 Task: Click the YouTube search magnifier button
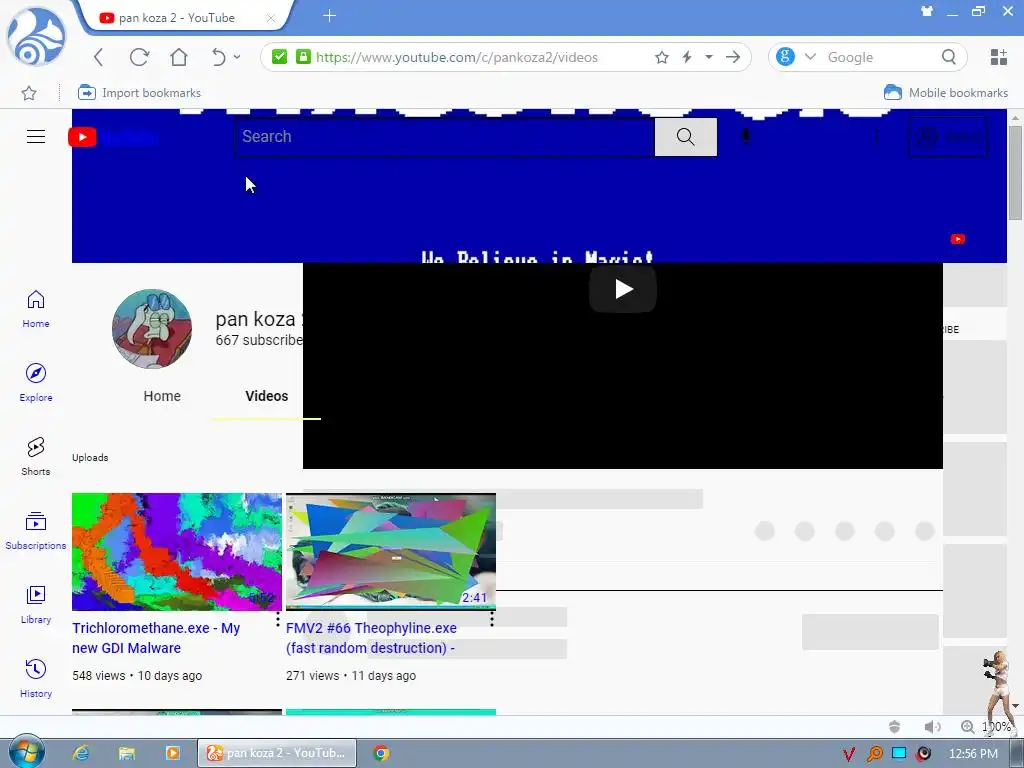[686, 136]
